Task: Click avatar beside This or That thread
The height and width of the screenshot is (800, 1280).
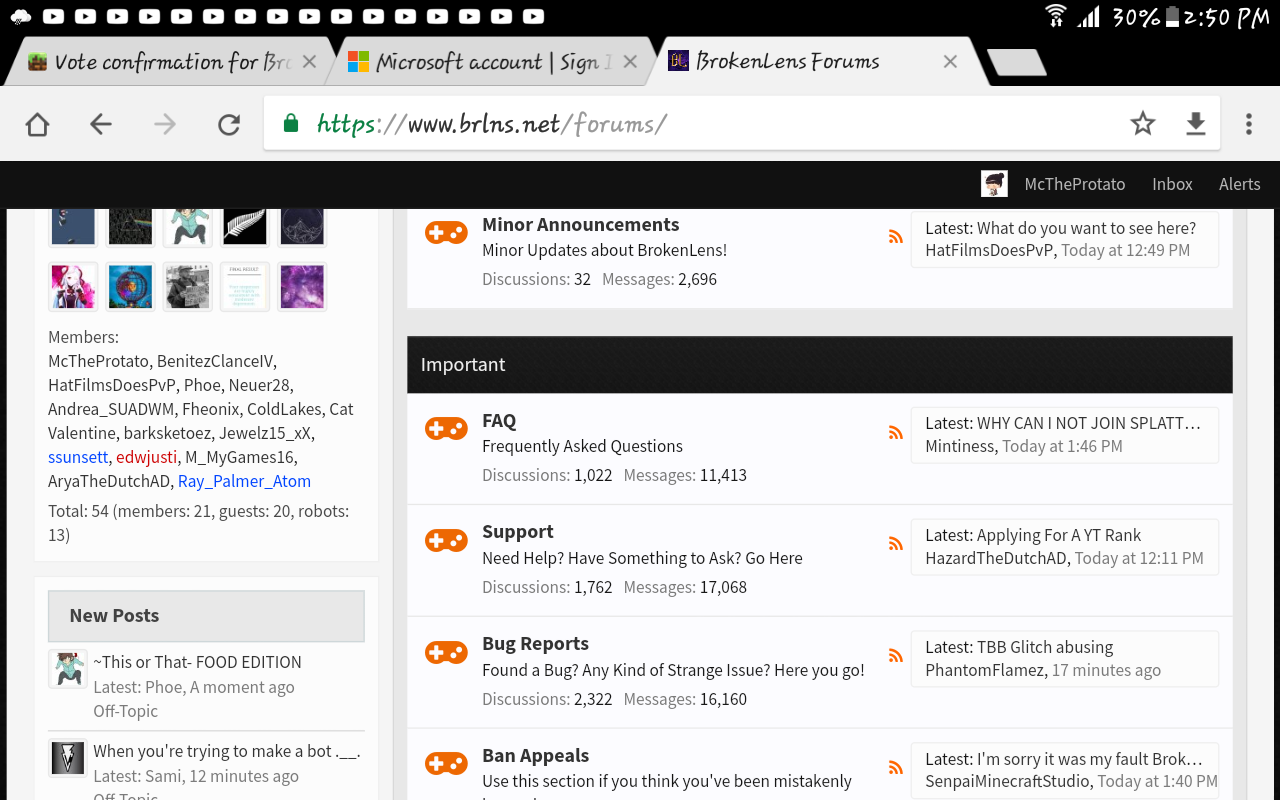Action: click(68, 668)
